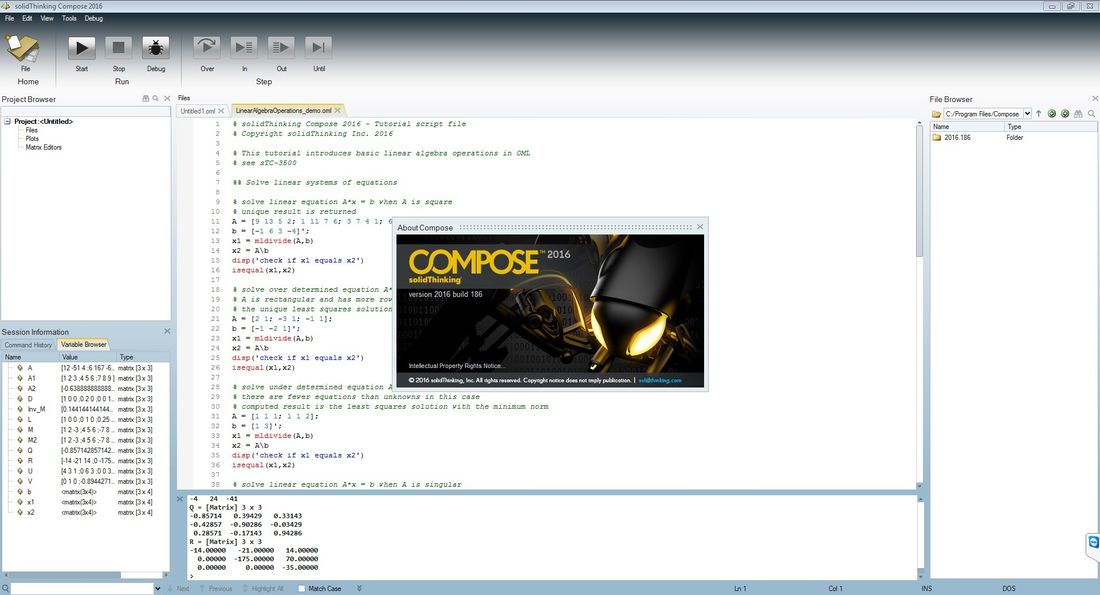Close the About Compose dialog
Screen dimensions: 1100x595
pyautogui.click(x=700, y=227)
